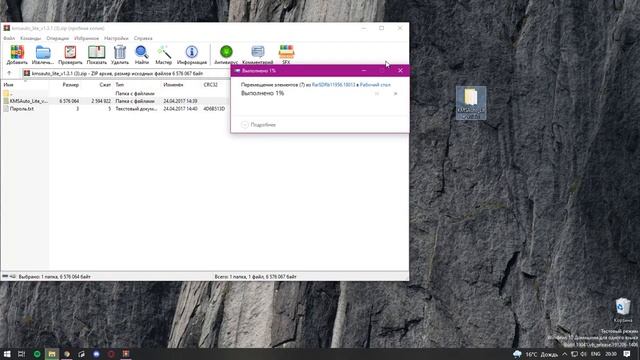Click the Рабочий стол destination link
Image resolution: width=640 pixels, height=360 pixels.
click(375, 84)
